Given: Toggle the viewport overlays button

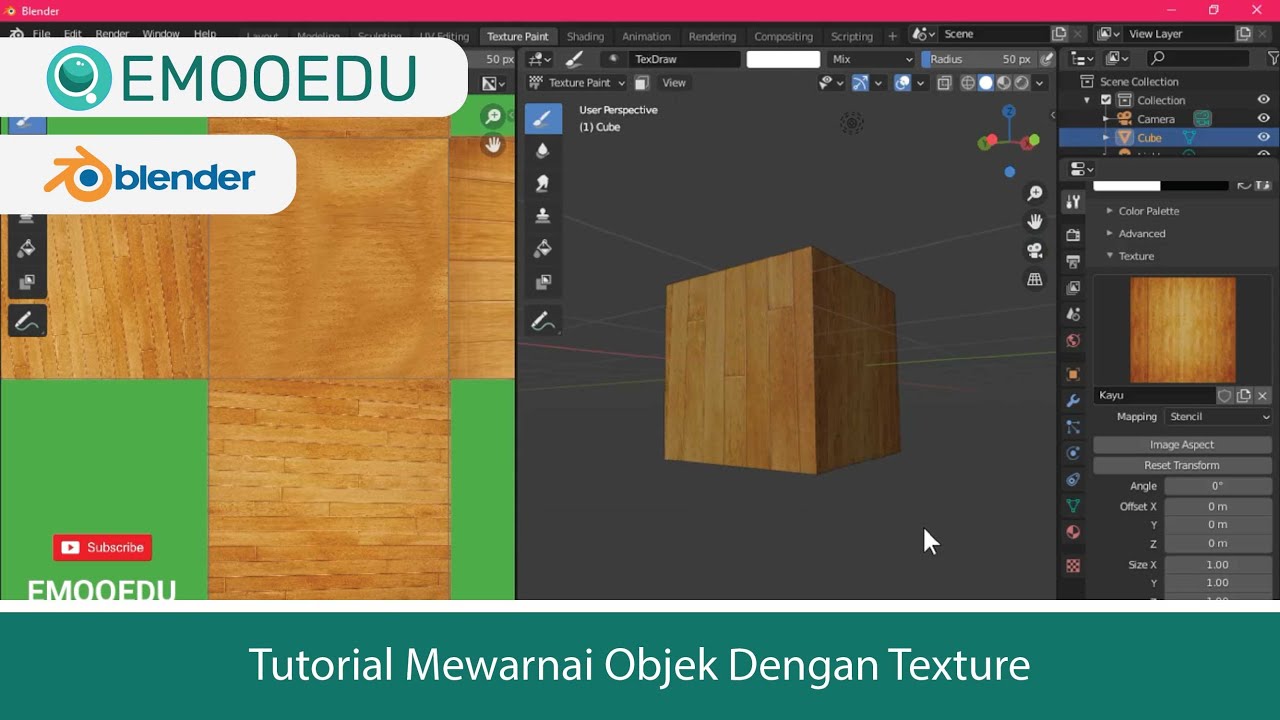Looking at the screenshot, I should (903, 83).
